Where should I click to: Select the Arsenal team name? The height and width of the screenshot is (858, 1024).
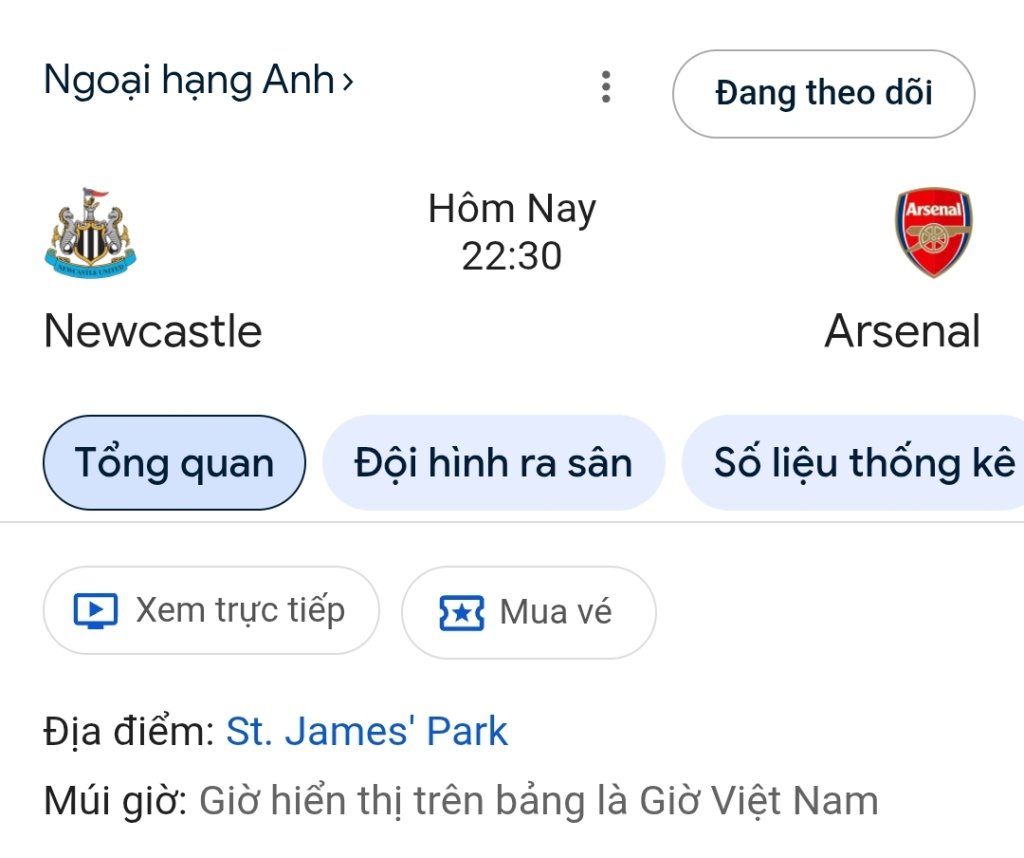tap(902, 331)
